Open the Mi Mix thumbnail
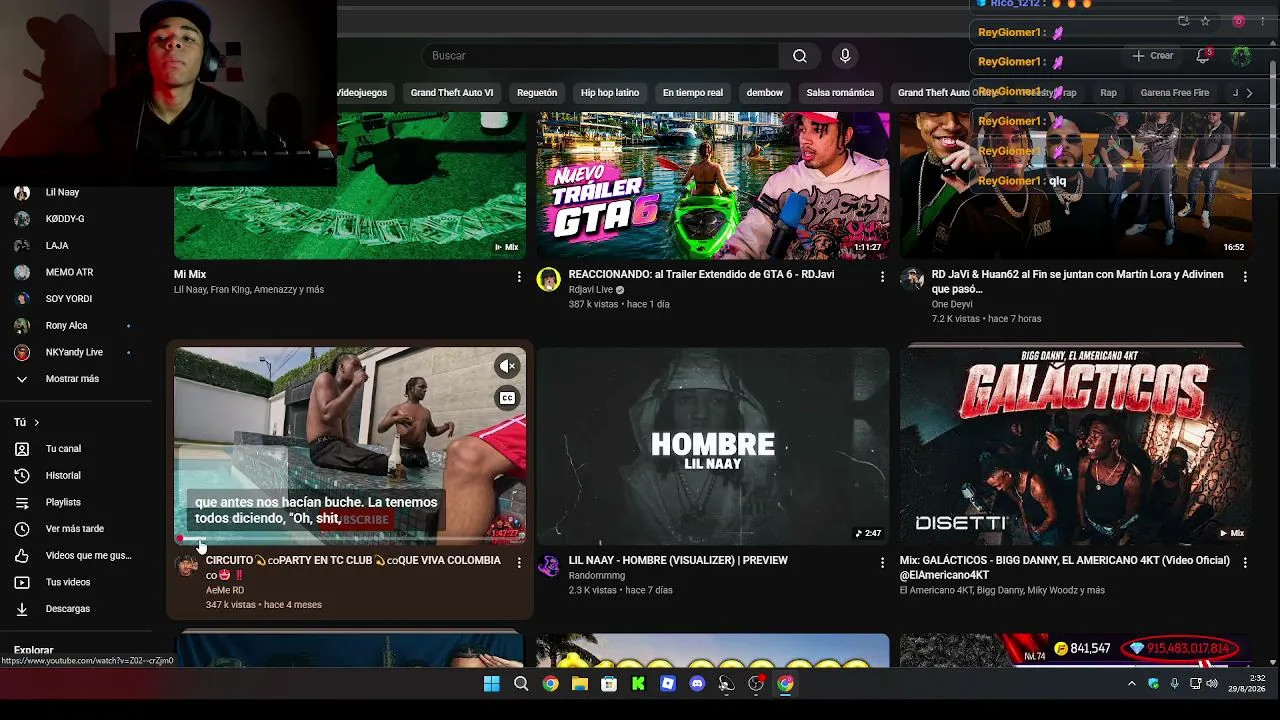This screenshot has height=720, width=1280. click(x=350, y=185)
